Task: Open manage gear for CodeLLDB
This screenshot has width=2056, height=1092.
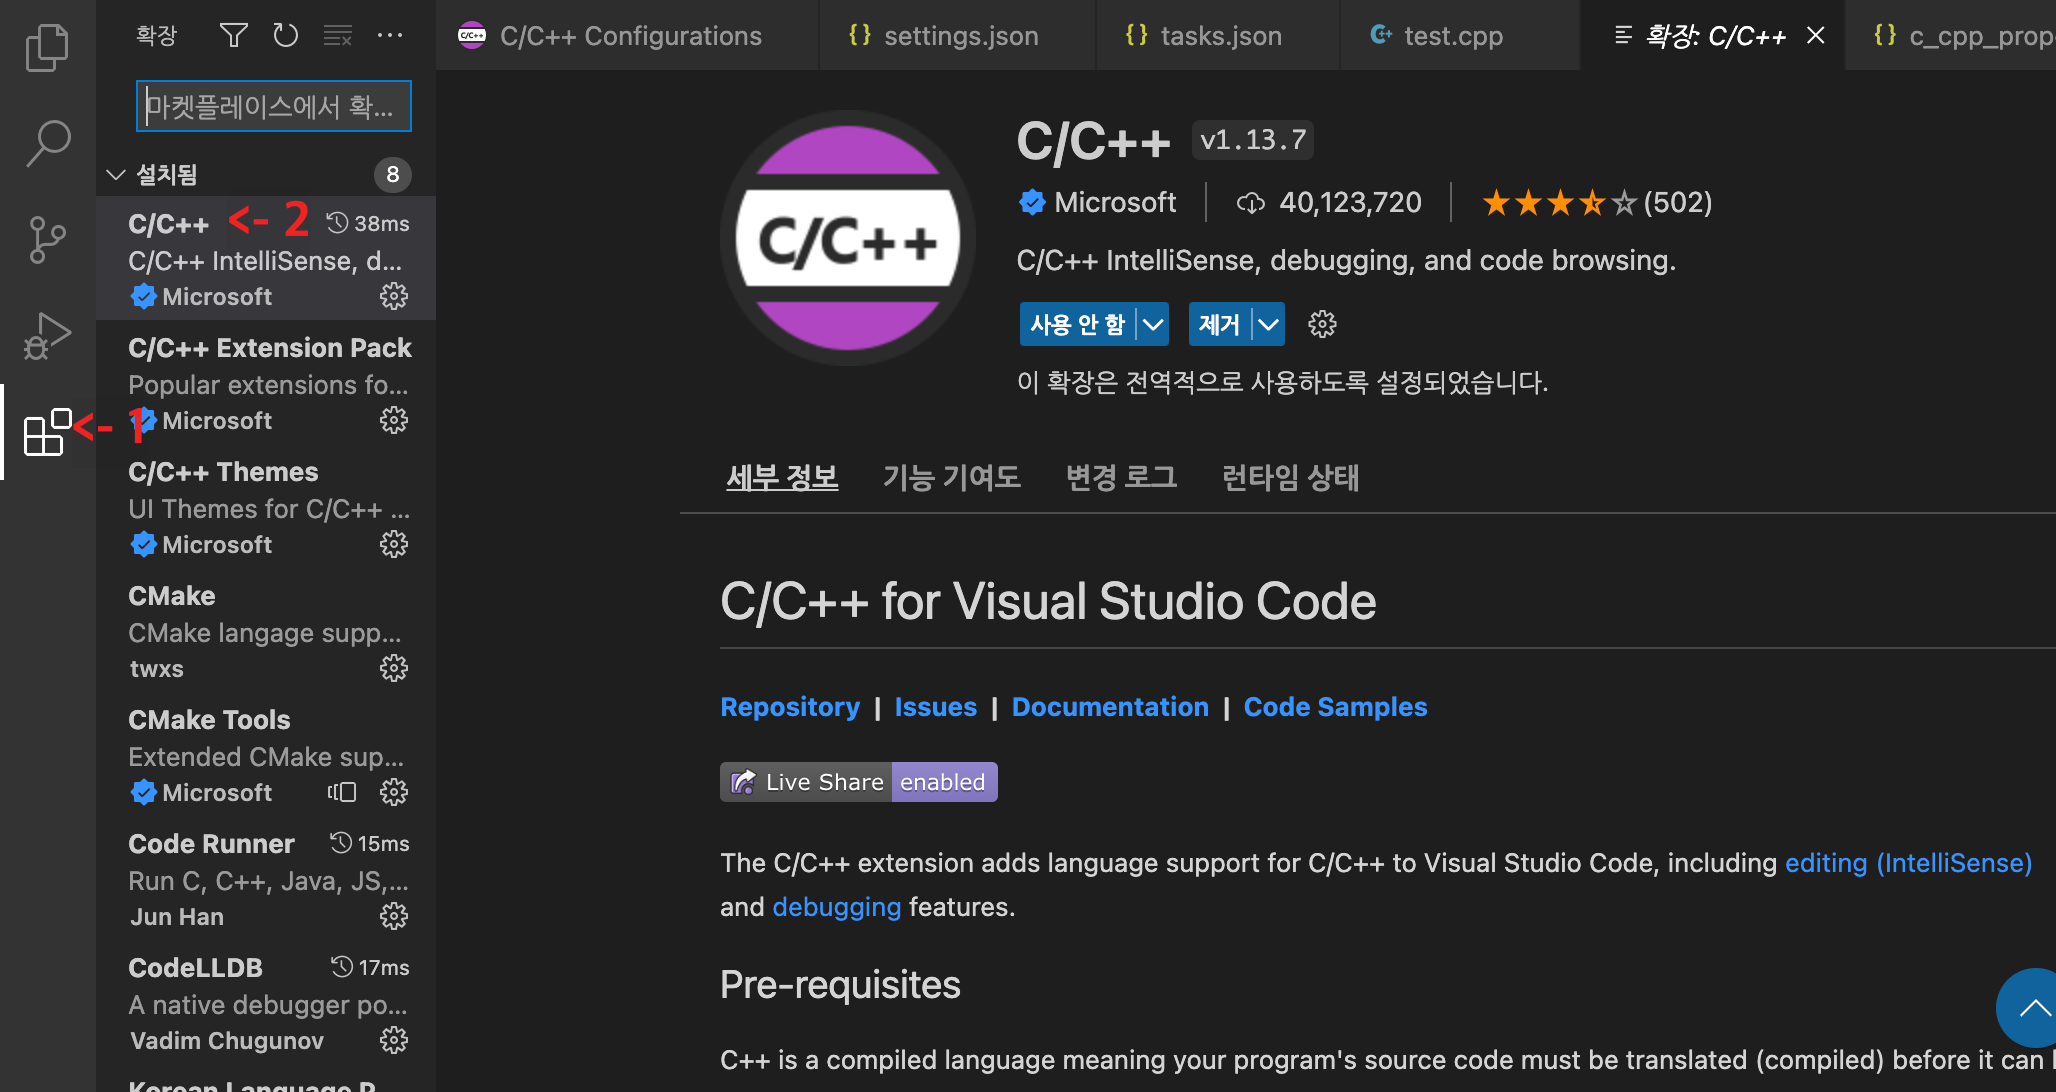Action: [x=394, y=1040]
